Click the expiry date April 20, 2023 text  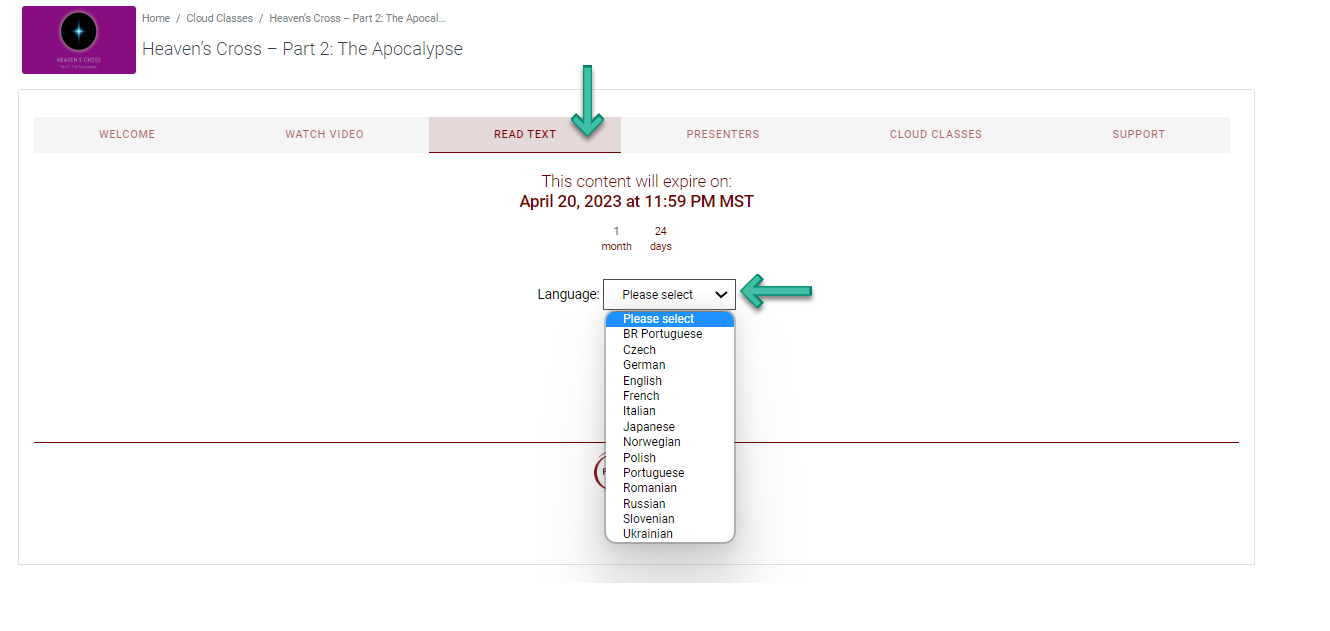(636, 201)
